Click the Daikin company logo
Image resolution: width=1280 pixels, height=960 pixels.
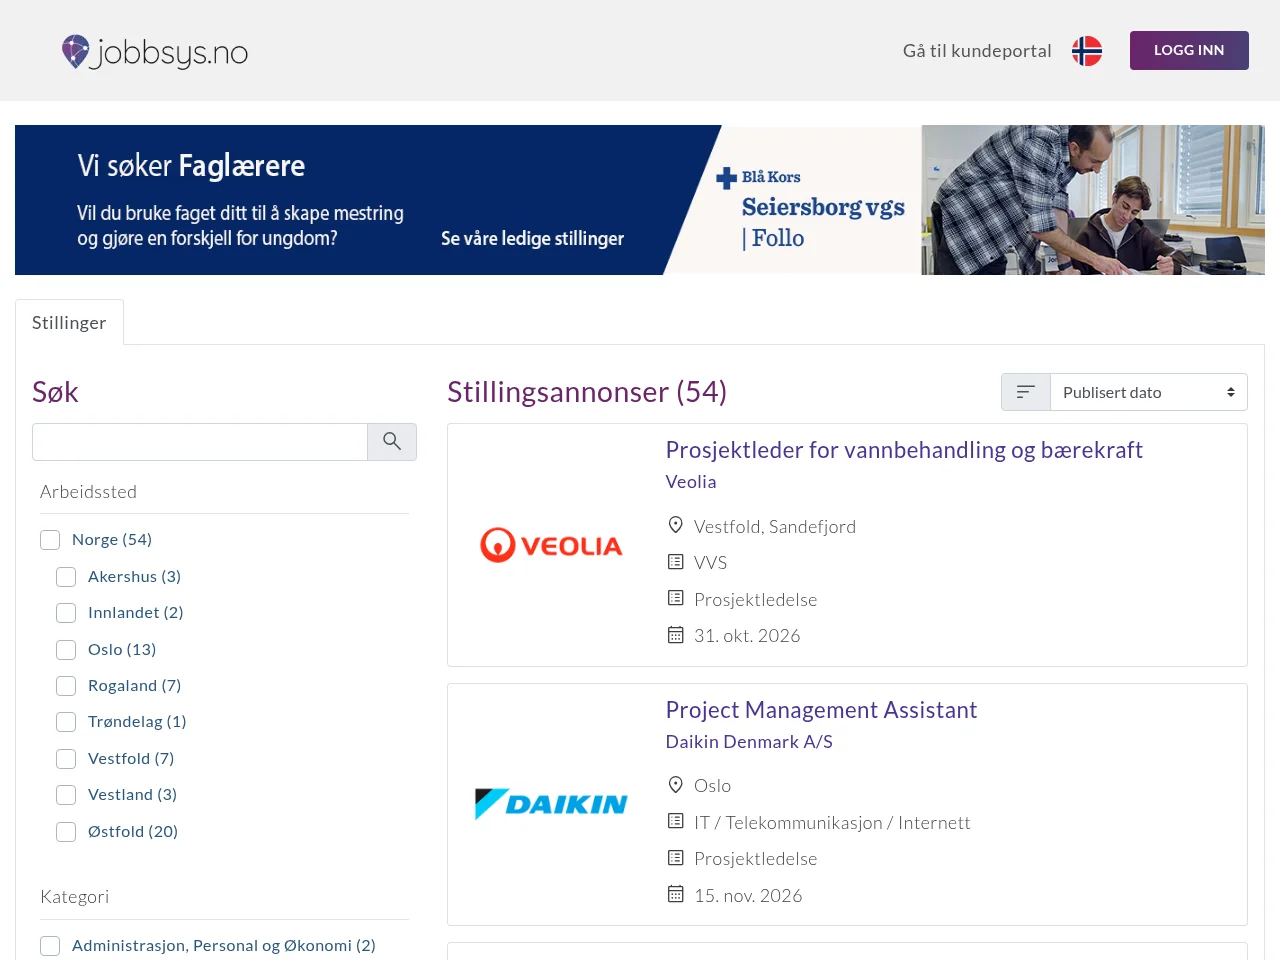point(552,804)
